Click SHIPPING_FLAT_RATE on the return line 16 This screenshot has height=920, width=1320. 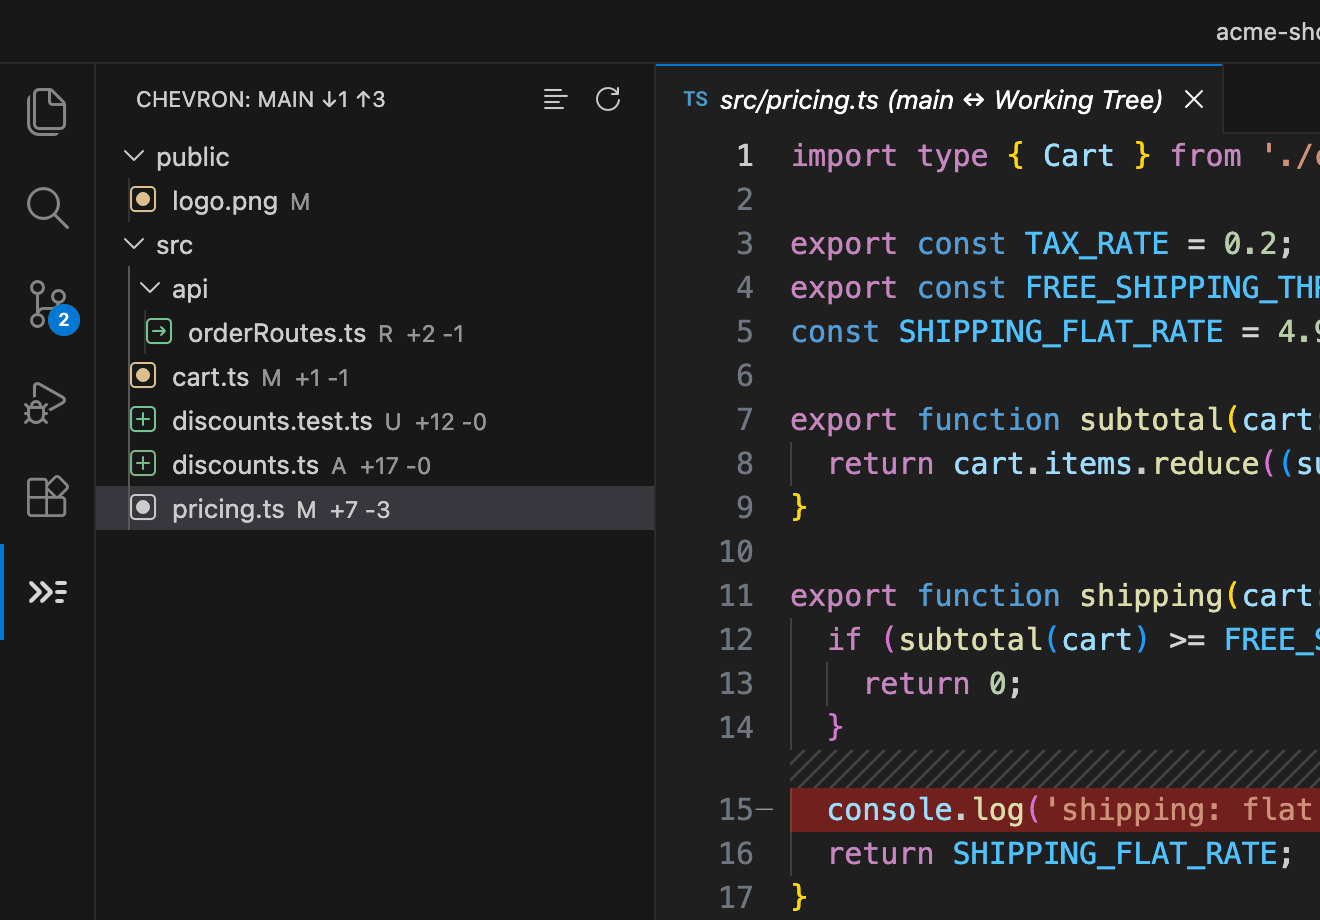click(1115, 854)
